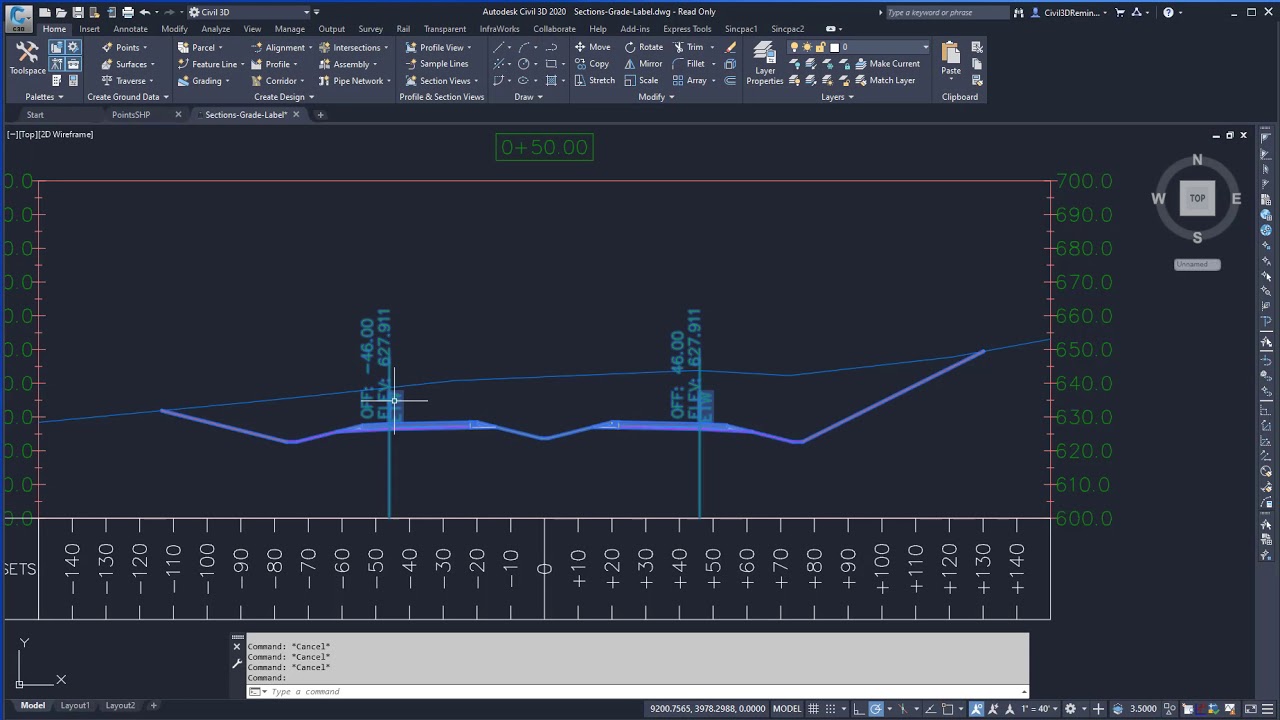Select the Trim tool
The width and height of the screenshot is (1280, 720).
687,47
